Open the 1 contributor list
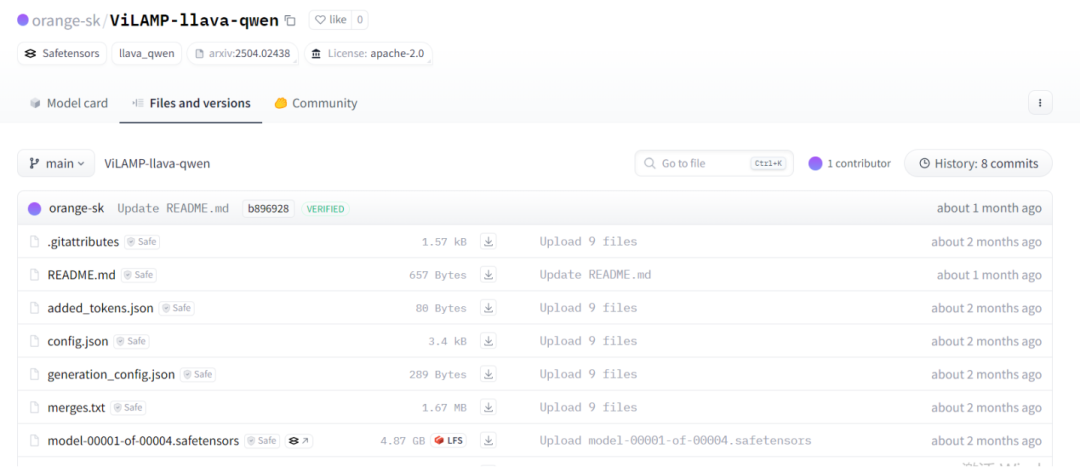The height and width of the screenshot is (467, 1080). click(850, 164)
